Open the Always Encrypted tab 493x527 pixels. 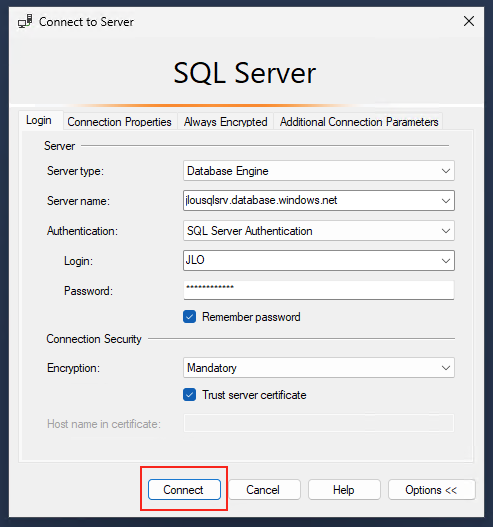pyautogui.click(x=225, y=122)
